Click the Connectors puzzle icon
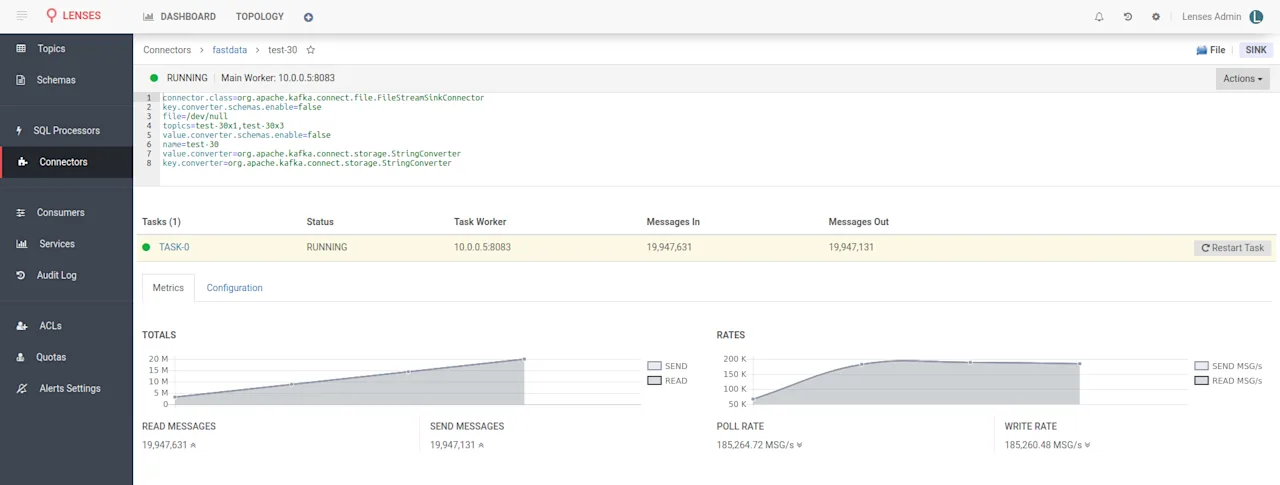Image resolution: width=1280 pixels, height=485 pixels. 23,162
